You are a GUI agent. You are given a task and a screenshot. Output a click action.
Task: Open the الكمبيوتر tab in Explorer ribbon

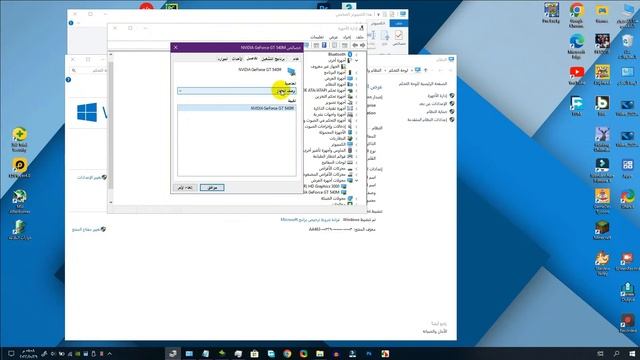point(378,23)
